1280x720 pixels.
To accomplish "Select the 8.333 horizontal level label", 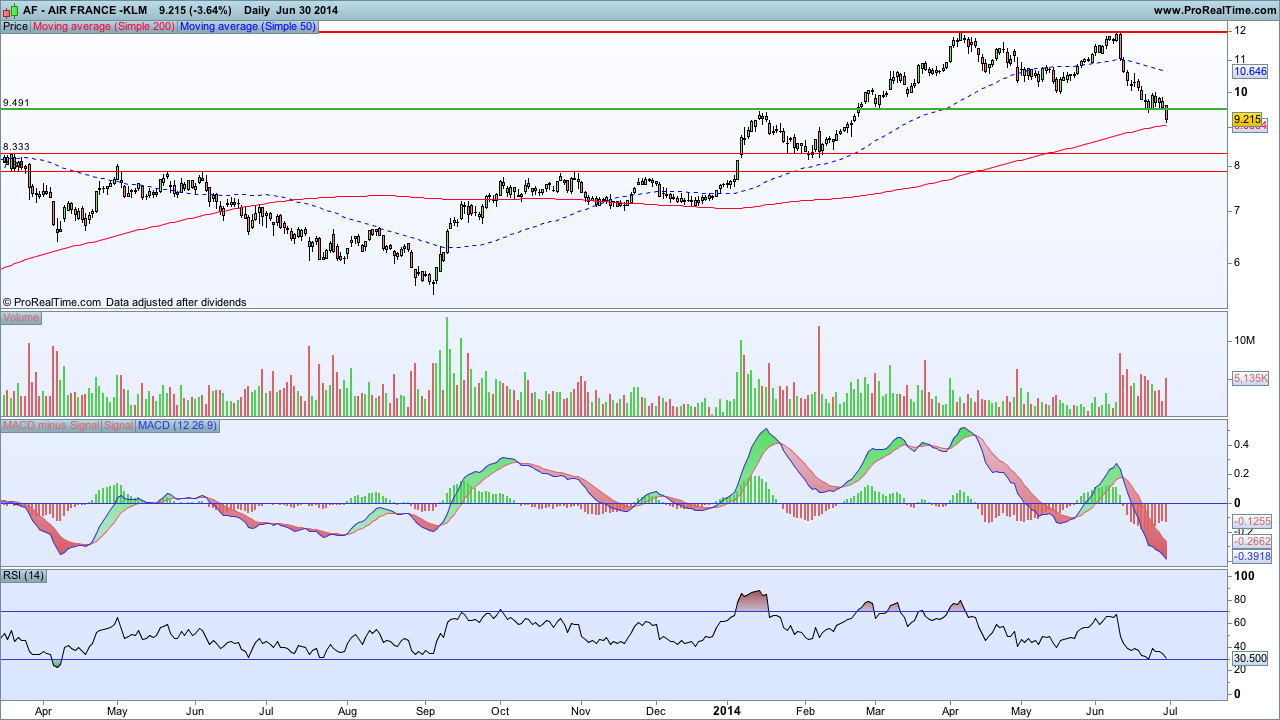I will click(17, 147).
